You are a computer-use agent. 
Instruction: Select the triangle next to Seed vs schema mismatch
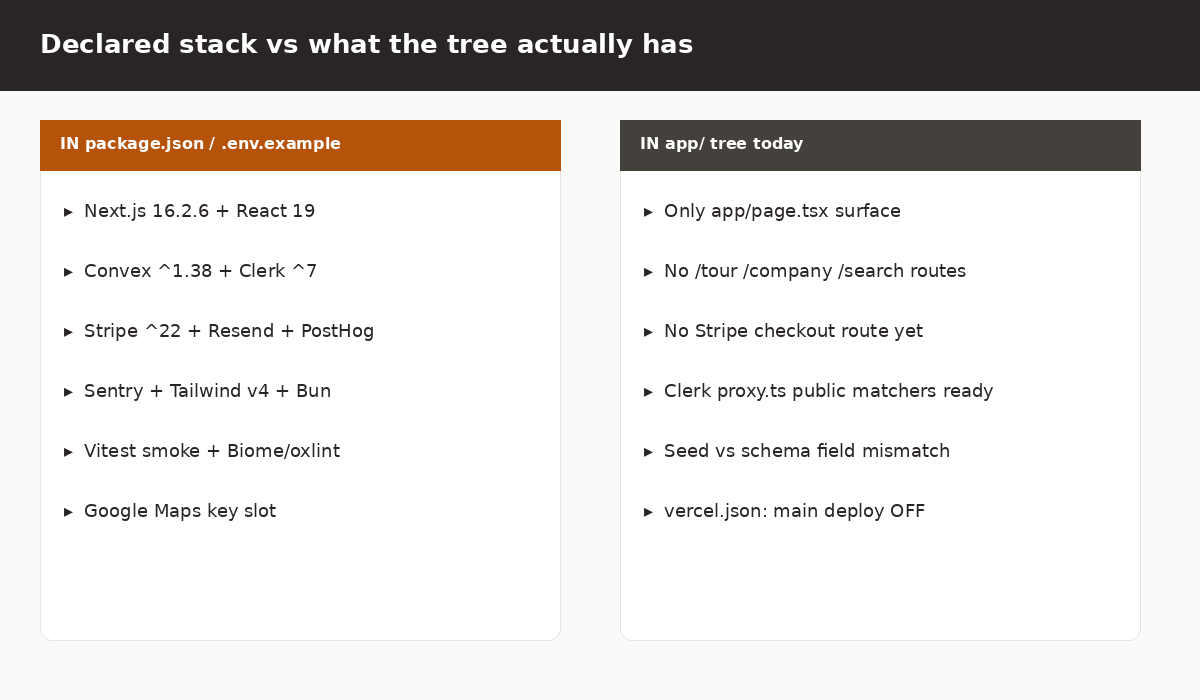(648, 452)
